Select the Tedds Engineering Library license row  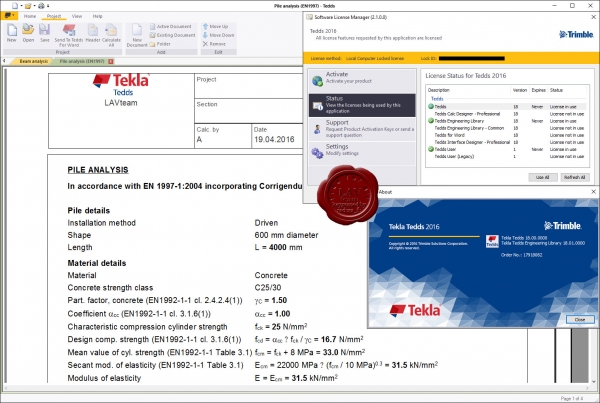click(x=507, y=121)
